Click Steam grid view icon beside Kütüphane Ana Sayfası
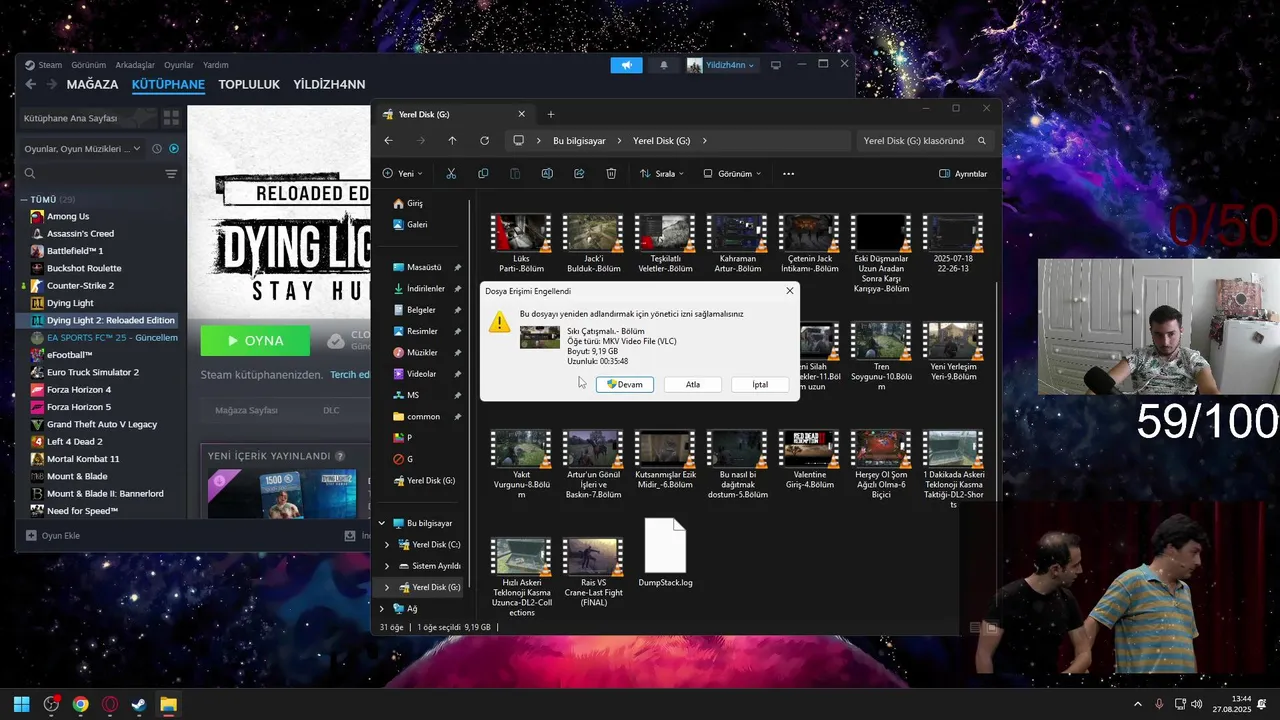Viewport: 1280px width, 720px height. click(171, 117)
